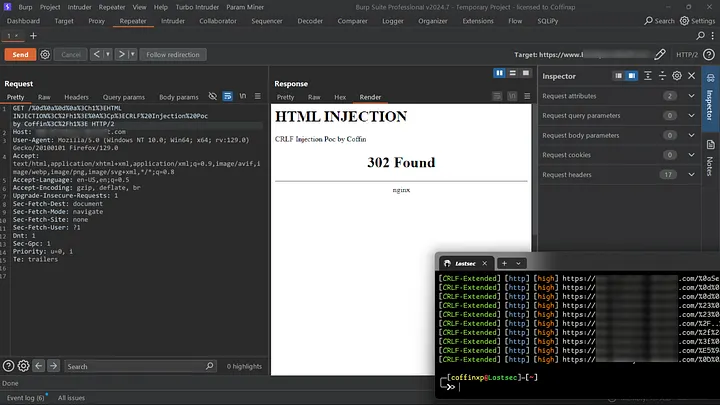The width and height of the screenshot is (720, 405).
Task: Select request Body params tab
Action: 179,97
